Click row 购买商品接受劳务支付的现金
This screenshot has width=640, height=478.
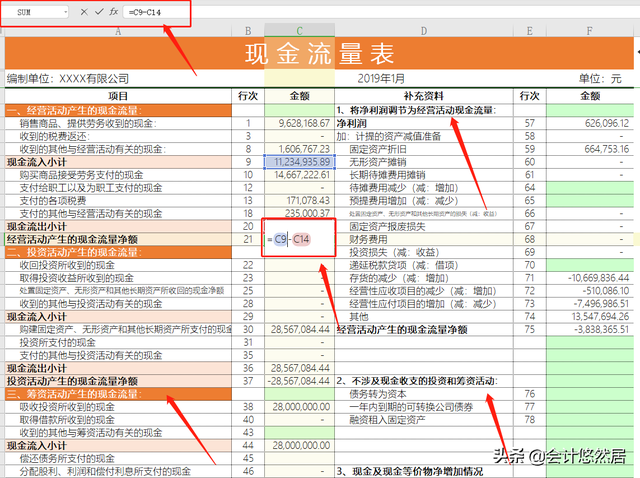pyautogui.click(x=118, y=175)
